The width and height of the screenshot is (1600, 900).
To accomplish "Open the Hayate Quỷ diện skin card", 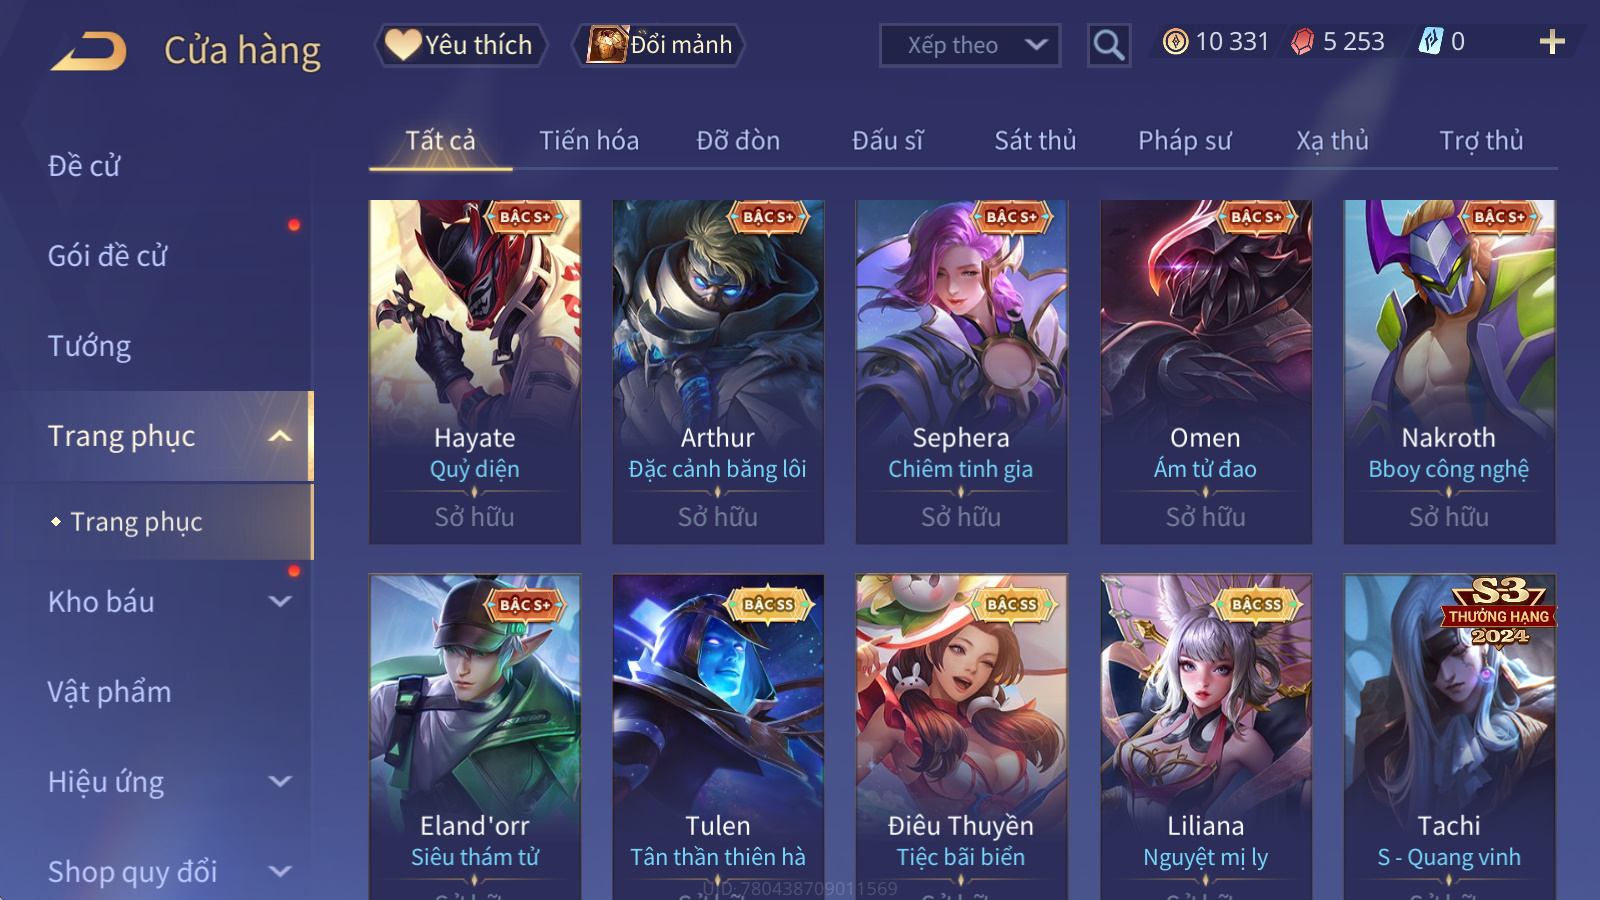I will tap(475, 372).
